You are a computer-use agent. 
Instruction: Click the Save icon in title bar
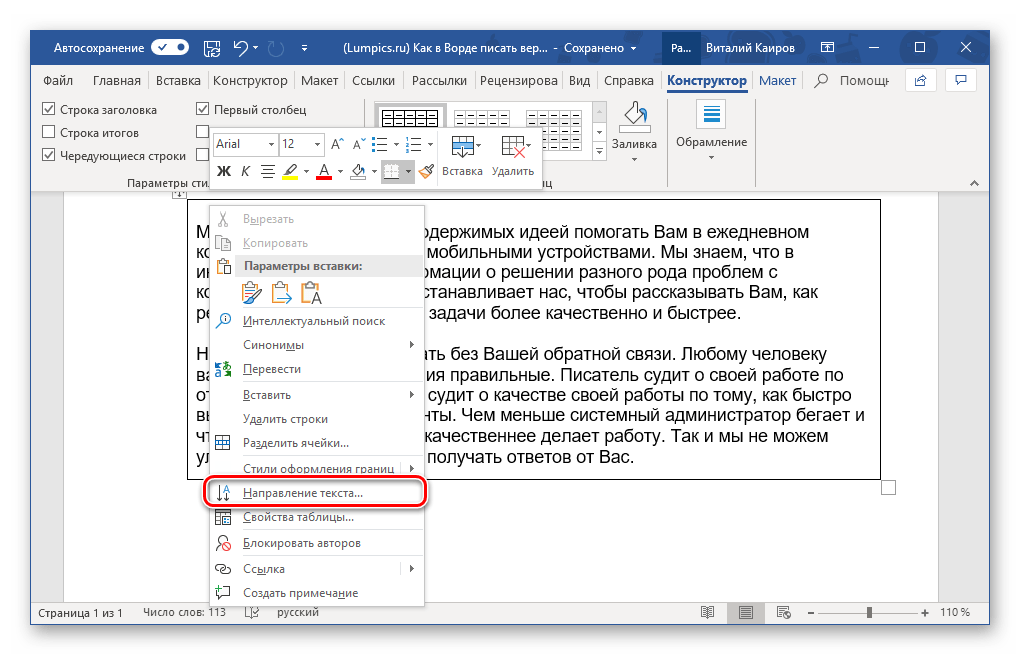pos(211,48)
